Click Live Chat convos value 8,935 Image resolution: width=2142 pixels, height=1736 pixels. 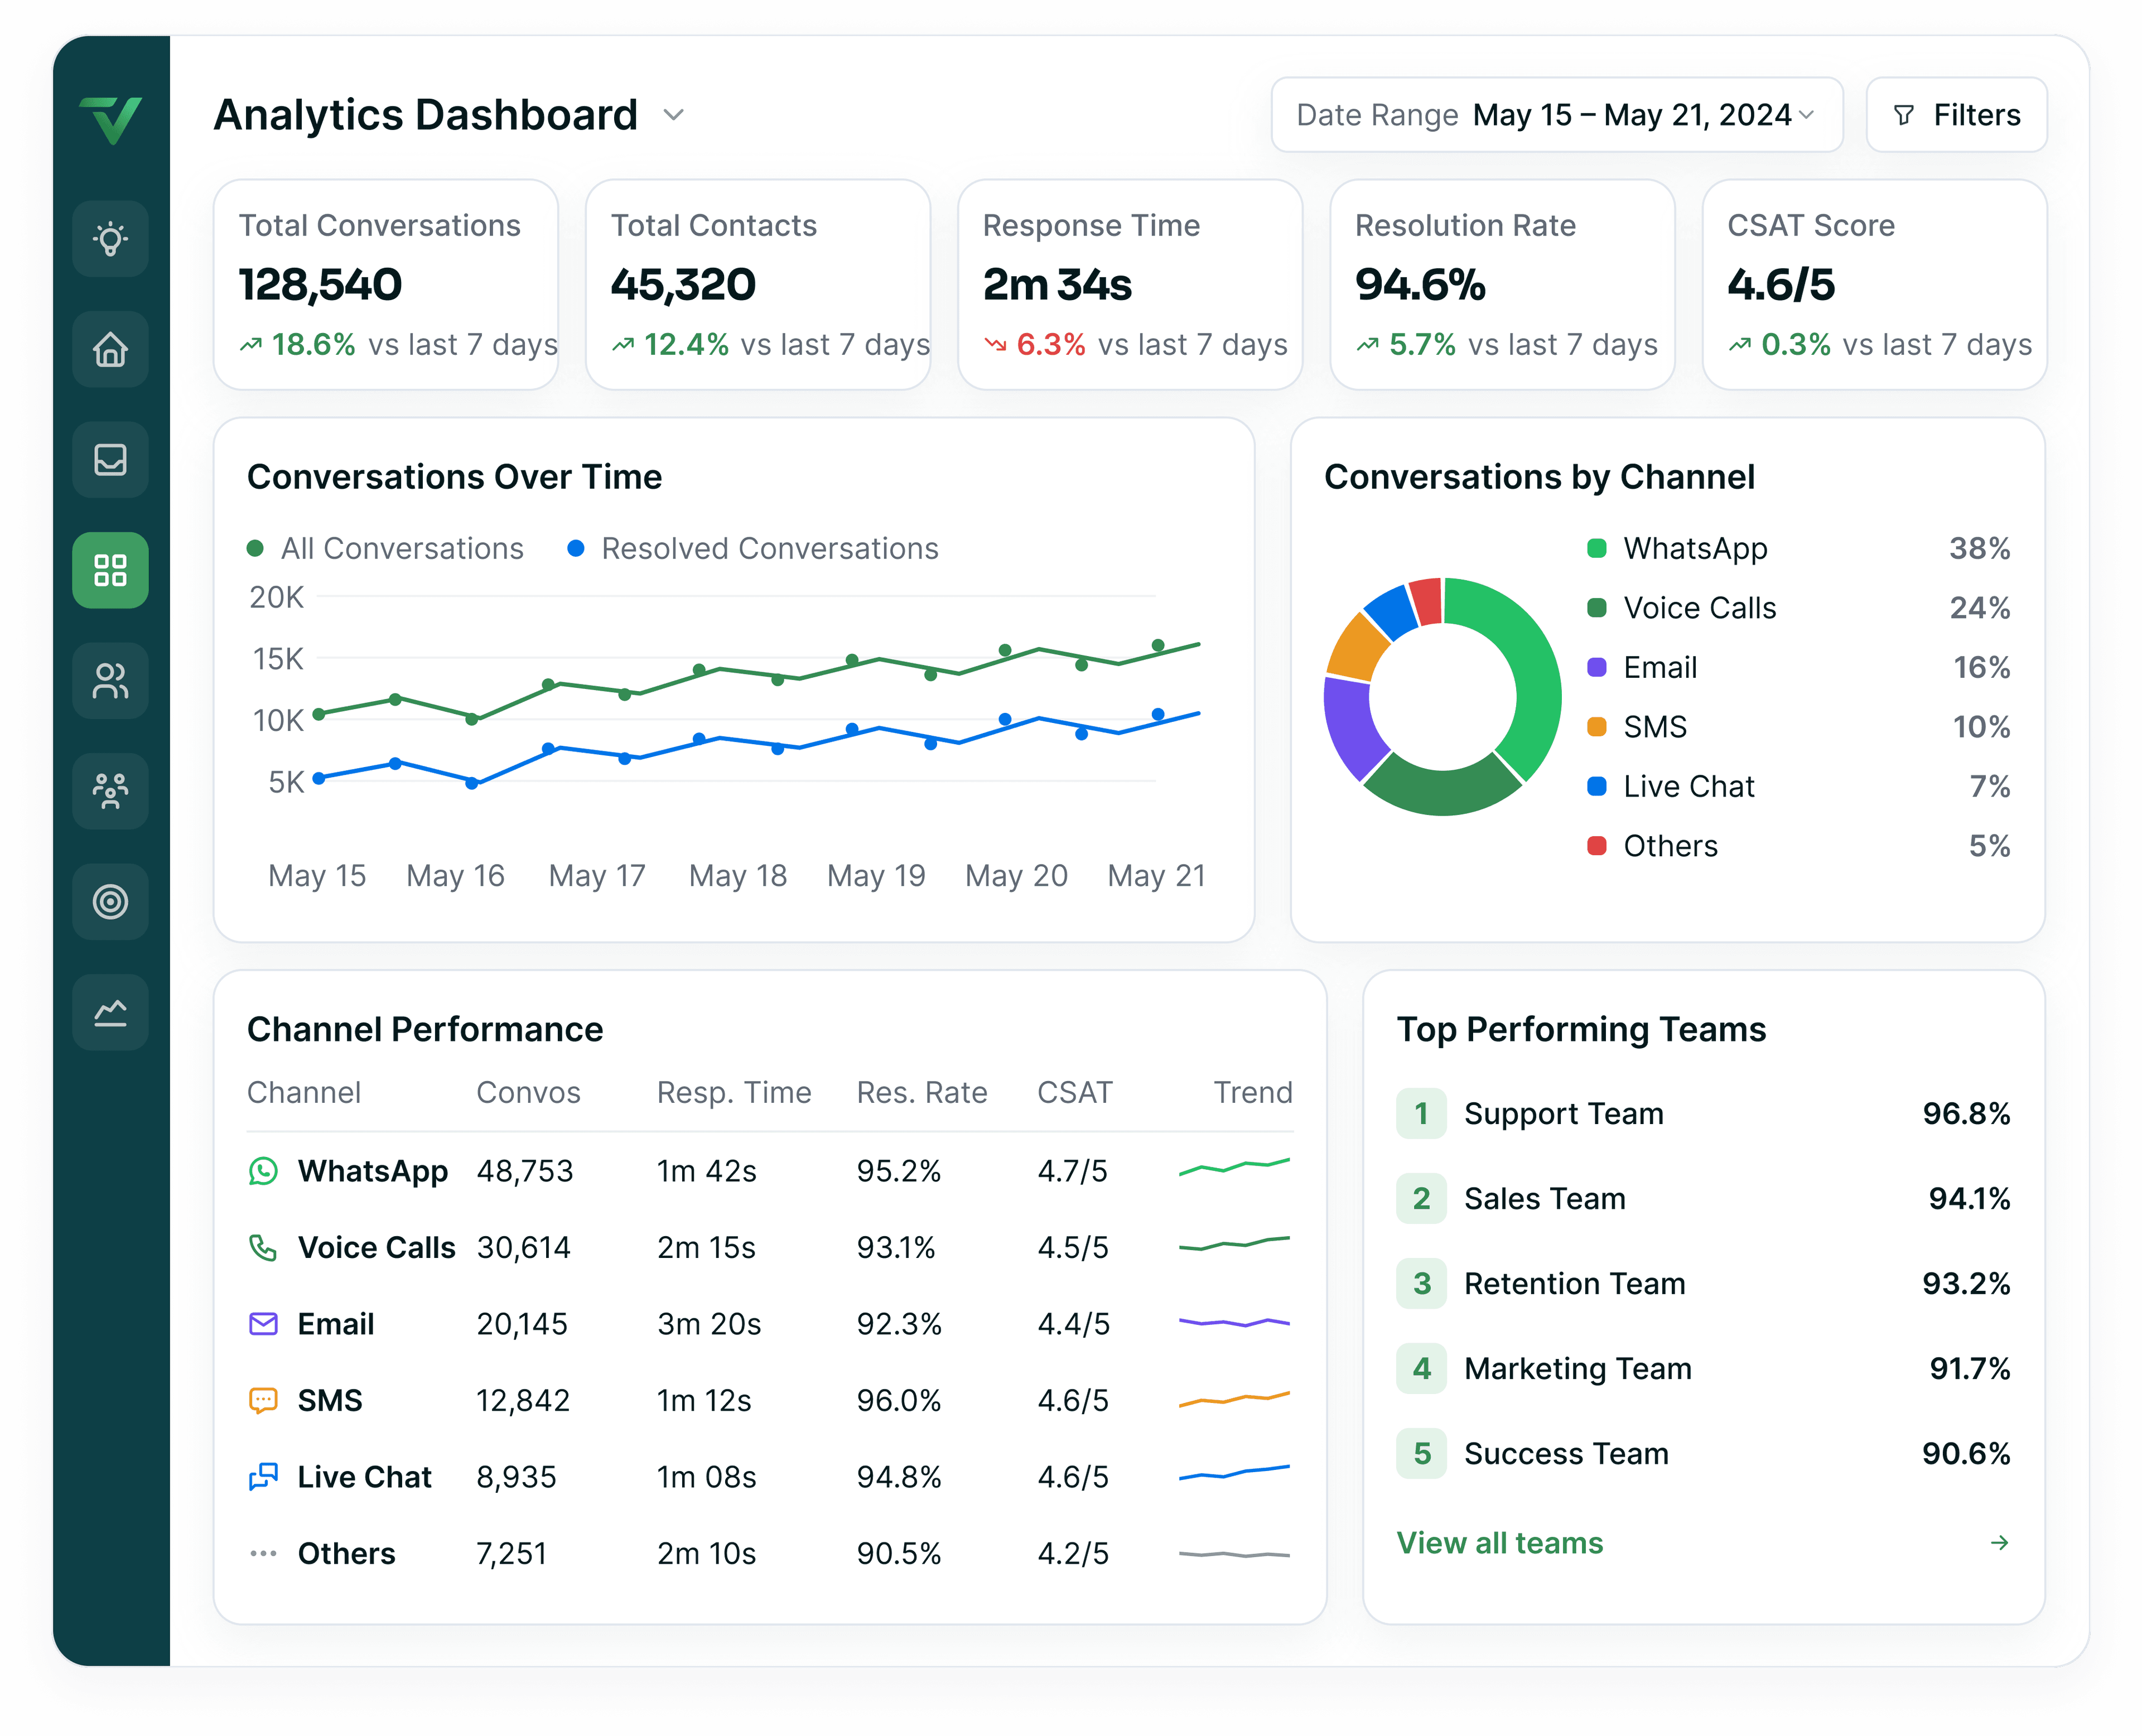516,1477
